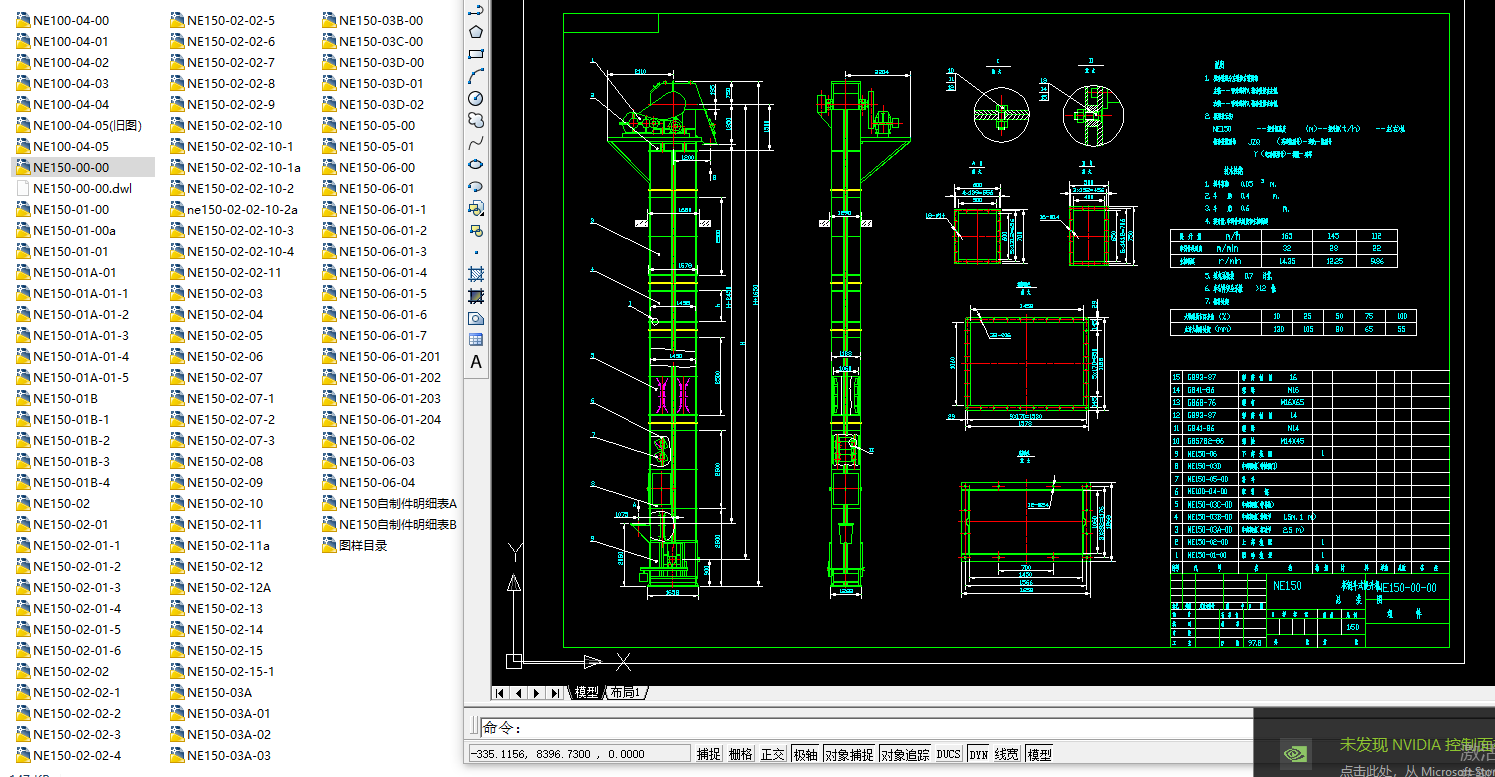Screen dimensions: 1495x777
Task: Open the 未发现 NVIDIA 控制面板 notification
Action: tap(1416, 745)
